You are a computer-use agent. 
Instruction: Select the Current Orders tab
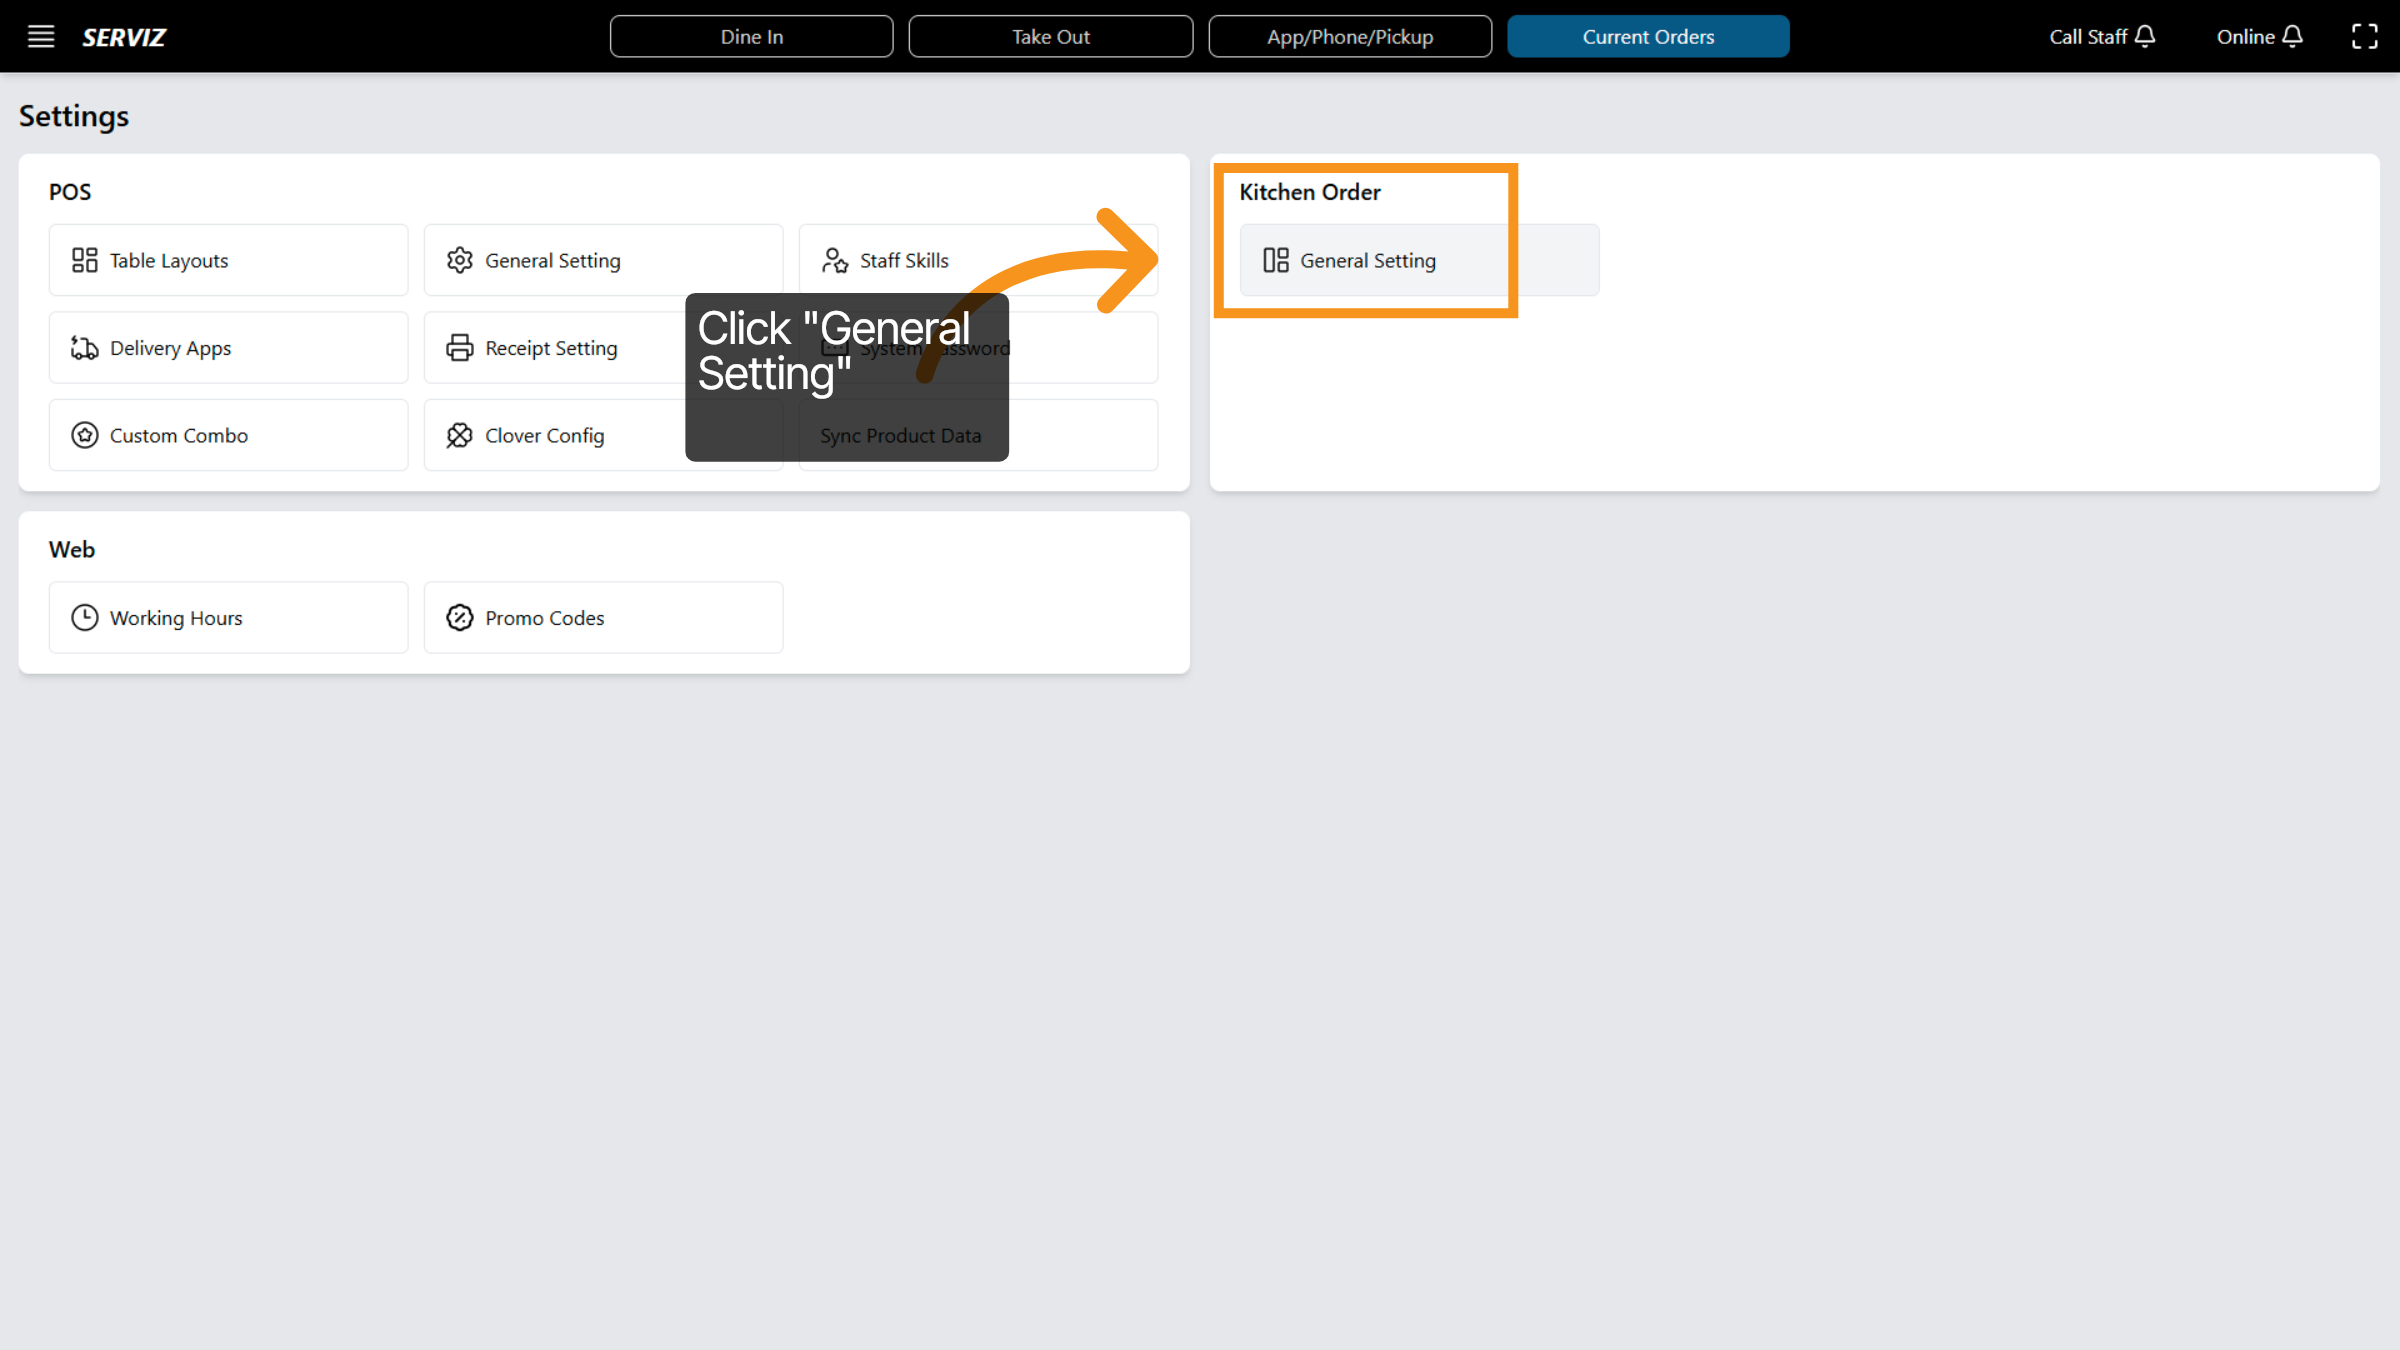coord(1648,37)
